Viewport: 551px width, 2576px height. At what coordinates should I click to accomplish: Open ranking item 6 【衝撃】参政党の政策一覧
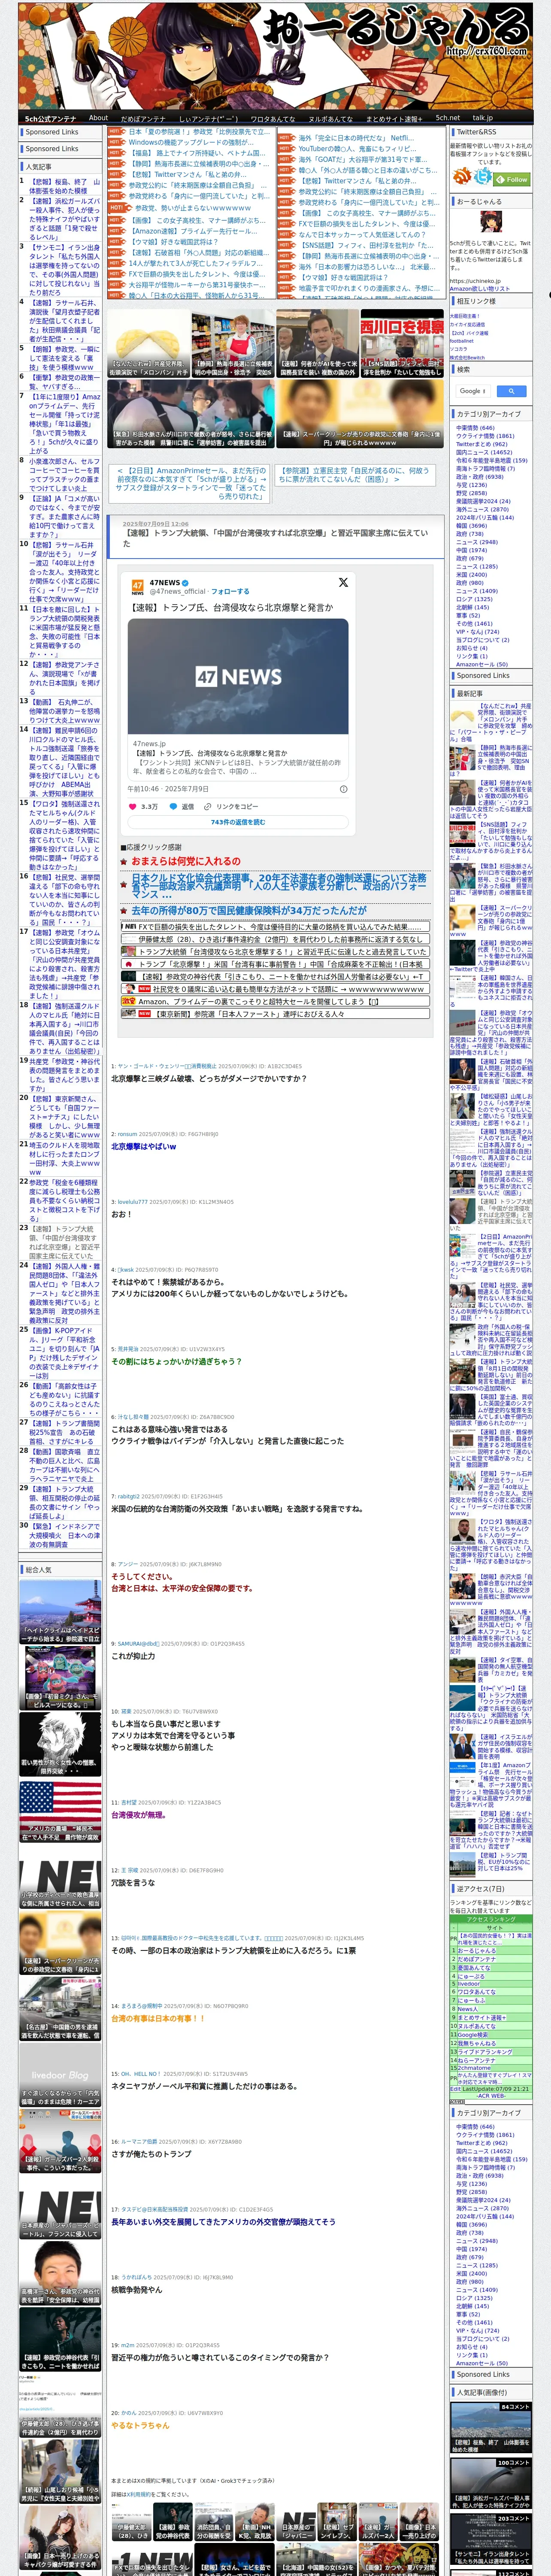coord(64,383)
